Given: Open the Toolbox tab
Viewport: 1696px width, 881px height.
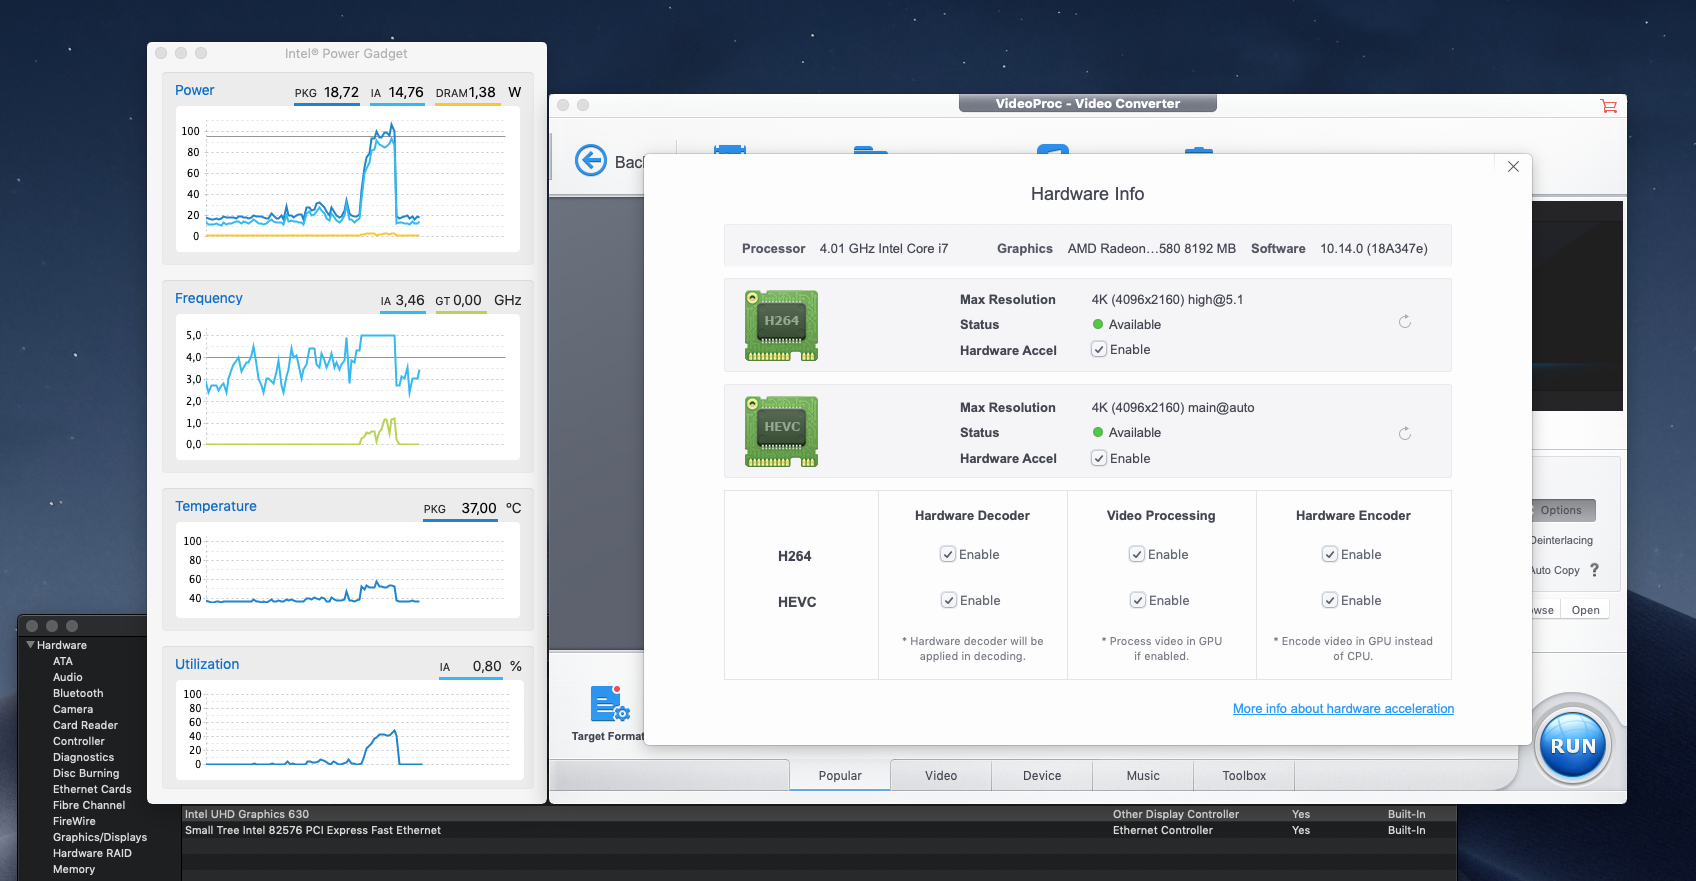Looking at the screenshot, I should (1243, 776).
